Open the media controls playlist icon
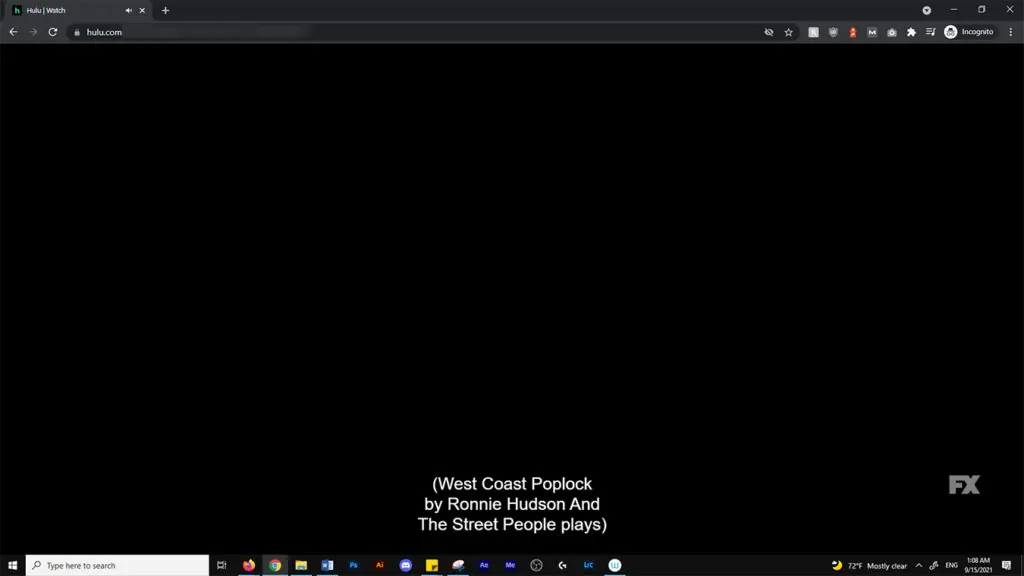Viewport: 1024px width, 576px height. (x=931, y=32)
